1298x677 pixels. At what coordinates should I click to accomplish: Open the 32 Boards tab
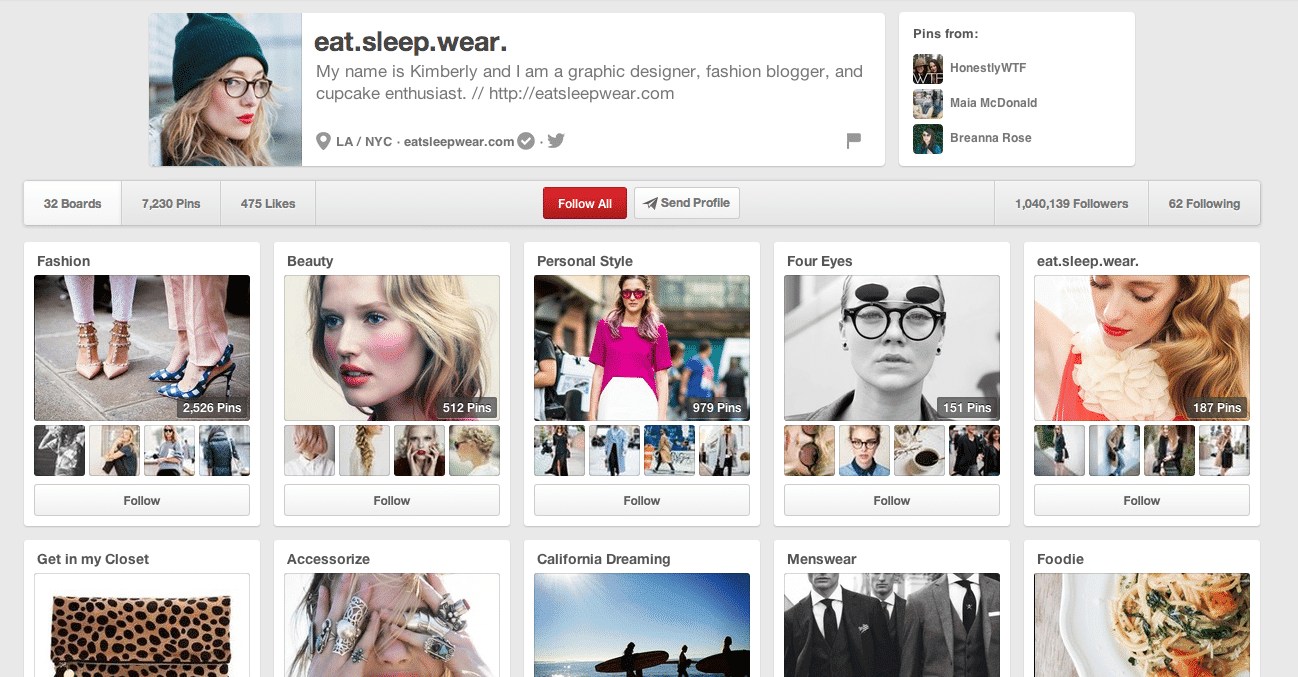coord(73,203)
